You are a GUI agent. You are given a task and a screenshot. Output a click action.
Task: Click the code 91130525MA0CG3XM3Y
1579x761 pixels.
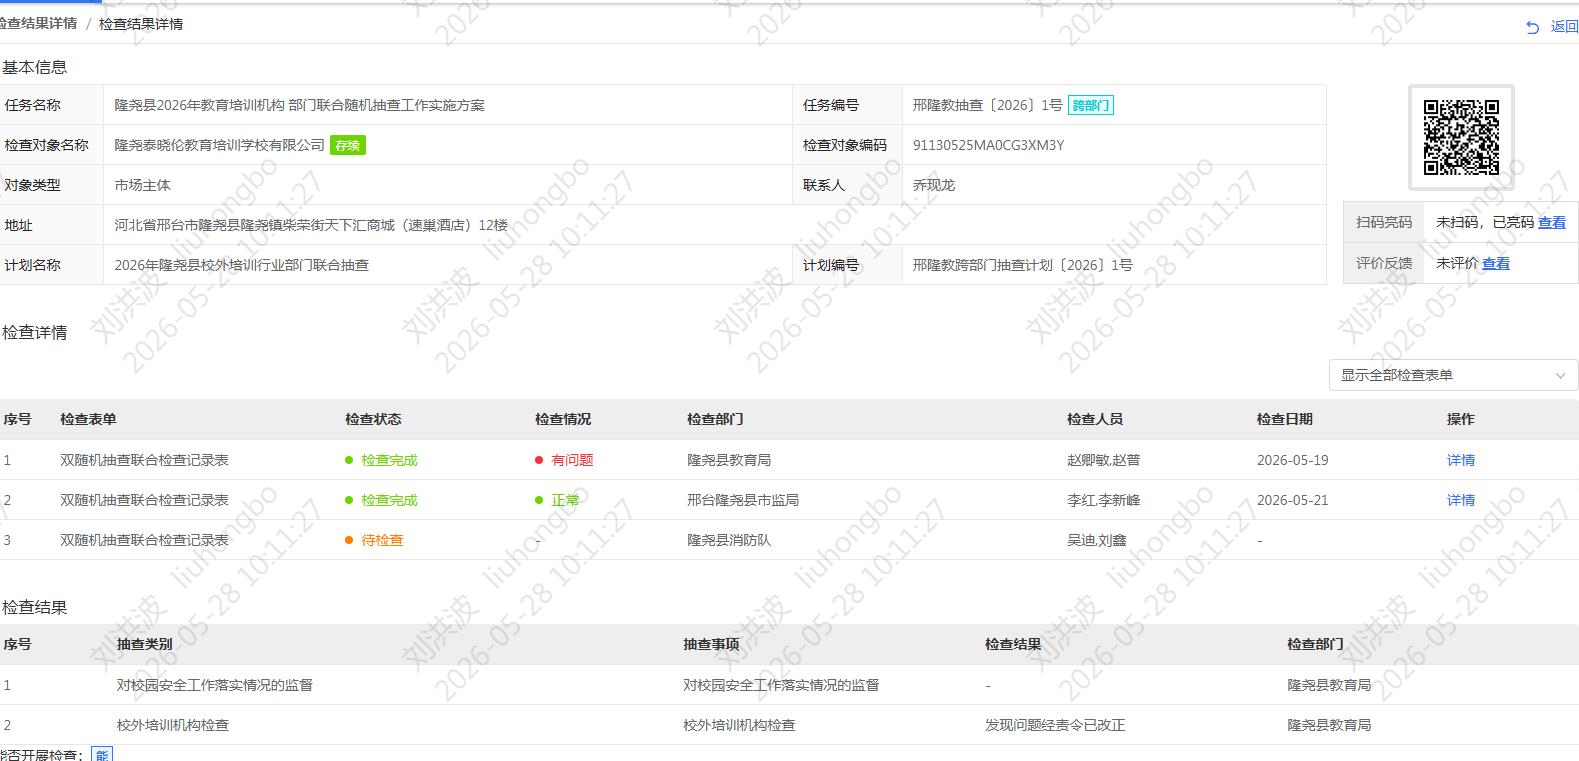(988, 145)
